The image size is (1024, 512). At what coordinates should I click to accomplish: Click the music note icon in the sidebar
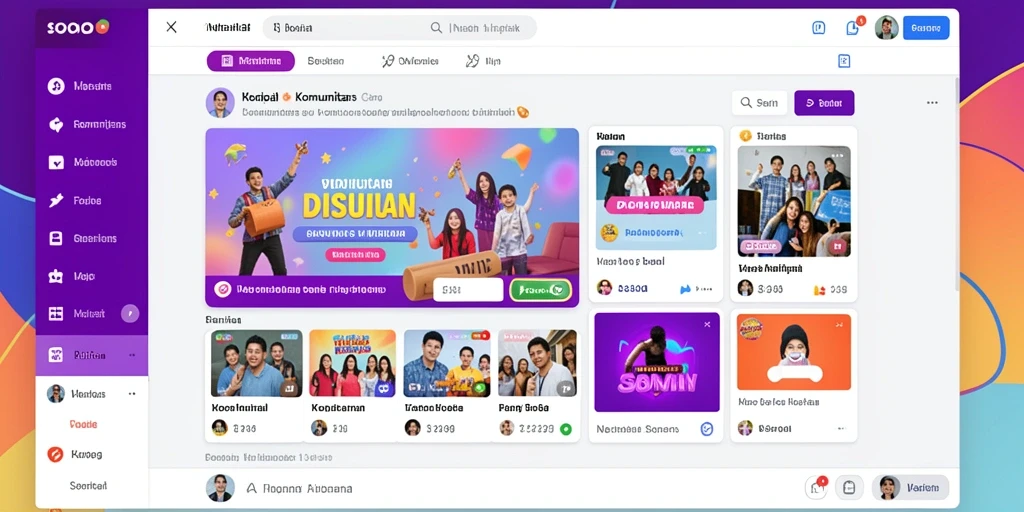pyautogui.click(x=56, y=86)
